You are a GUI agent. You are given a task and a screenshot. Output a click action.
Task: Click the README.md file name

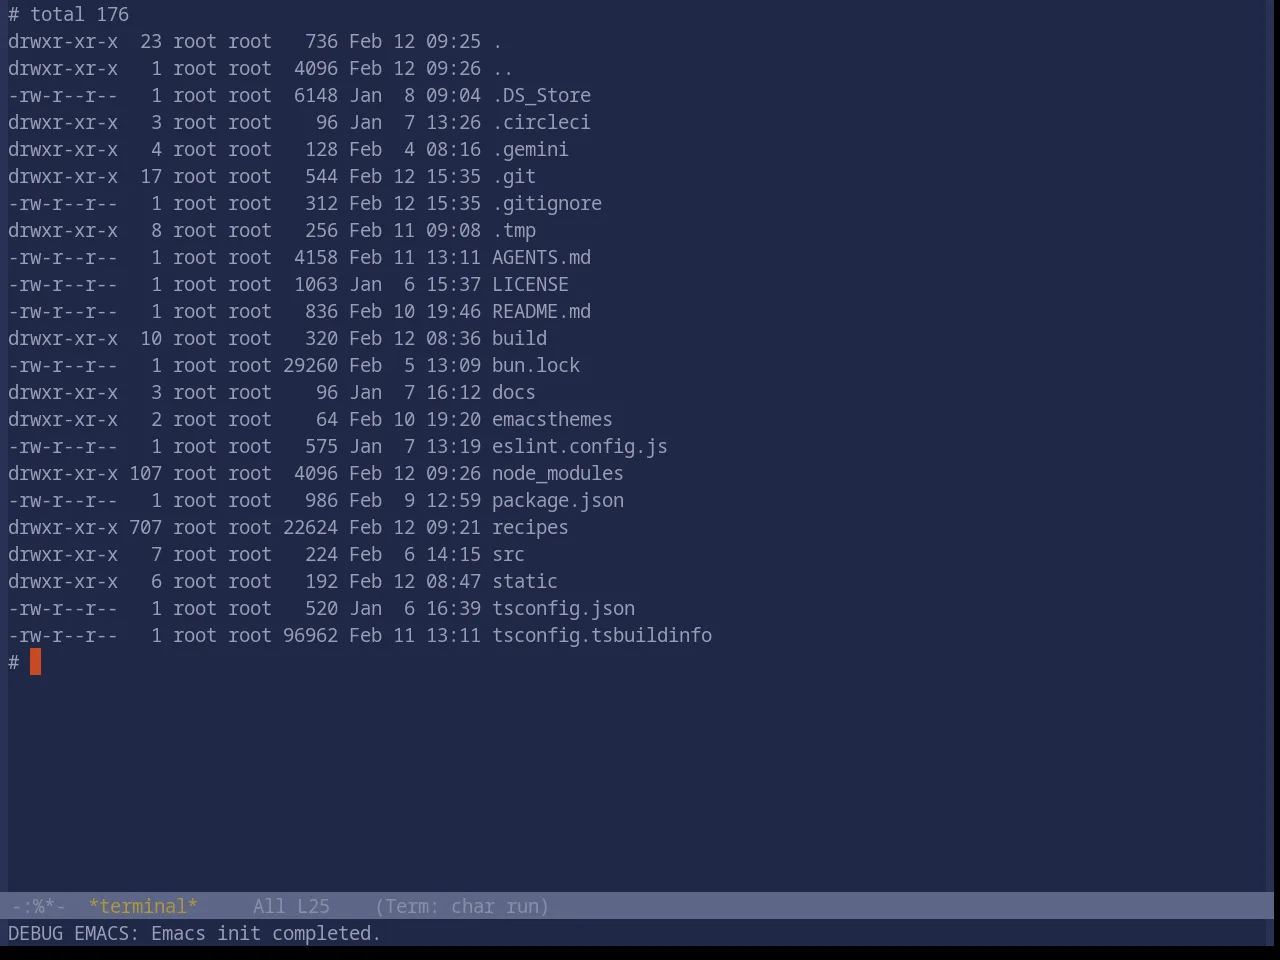(x=541, y=312)
